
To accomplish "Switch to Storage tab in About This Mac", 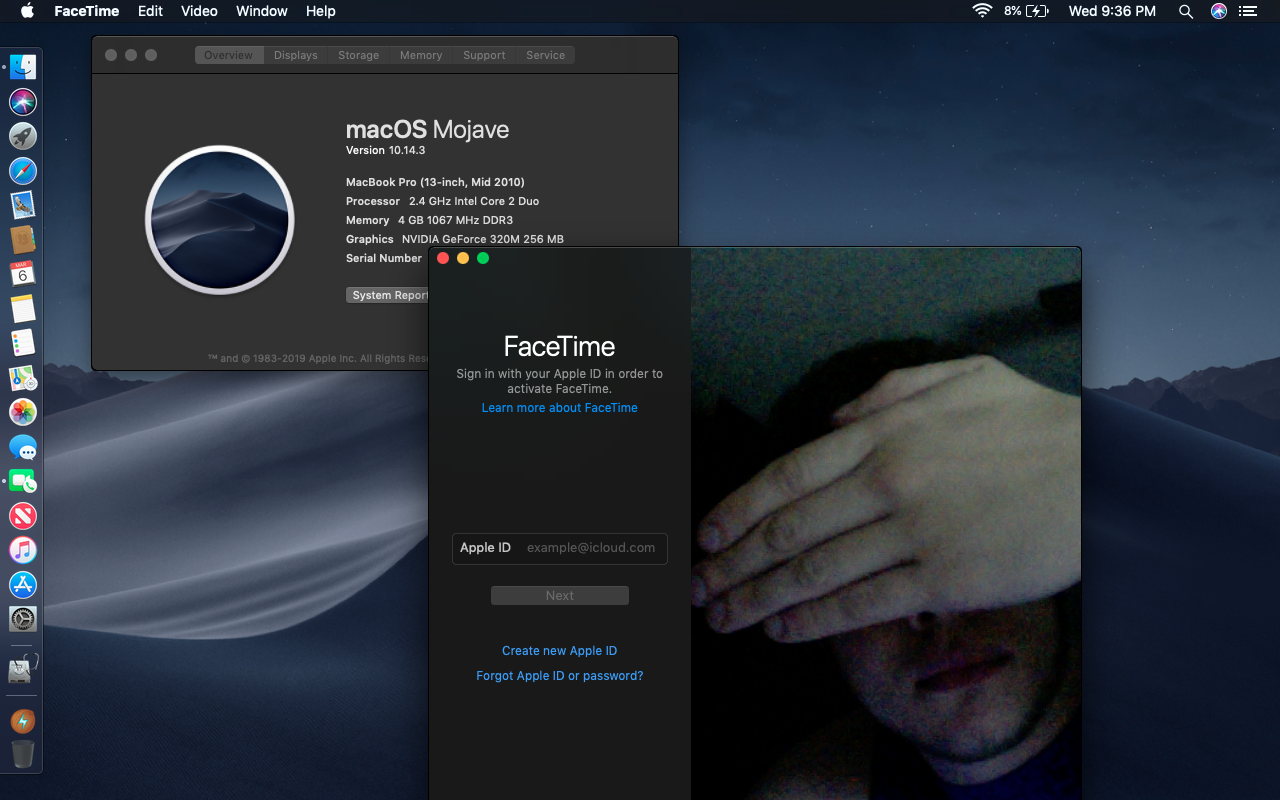I will point(358,55).
